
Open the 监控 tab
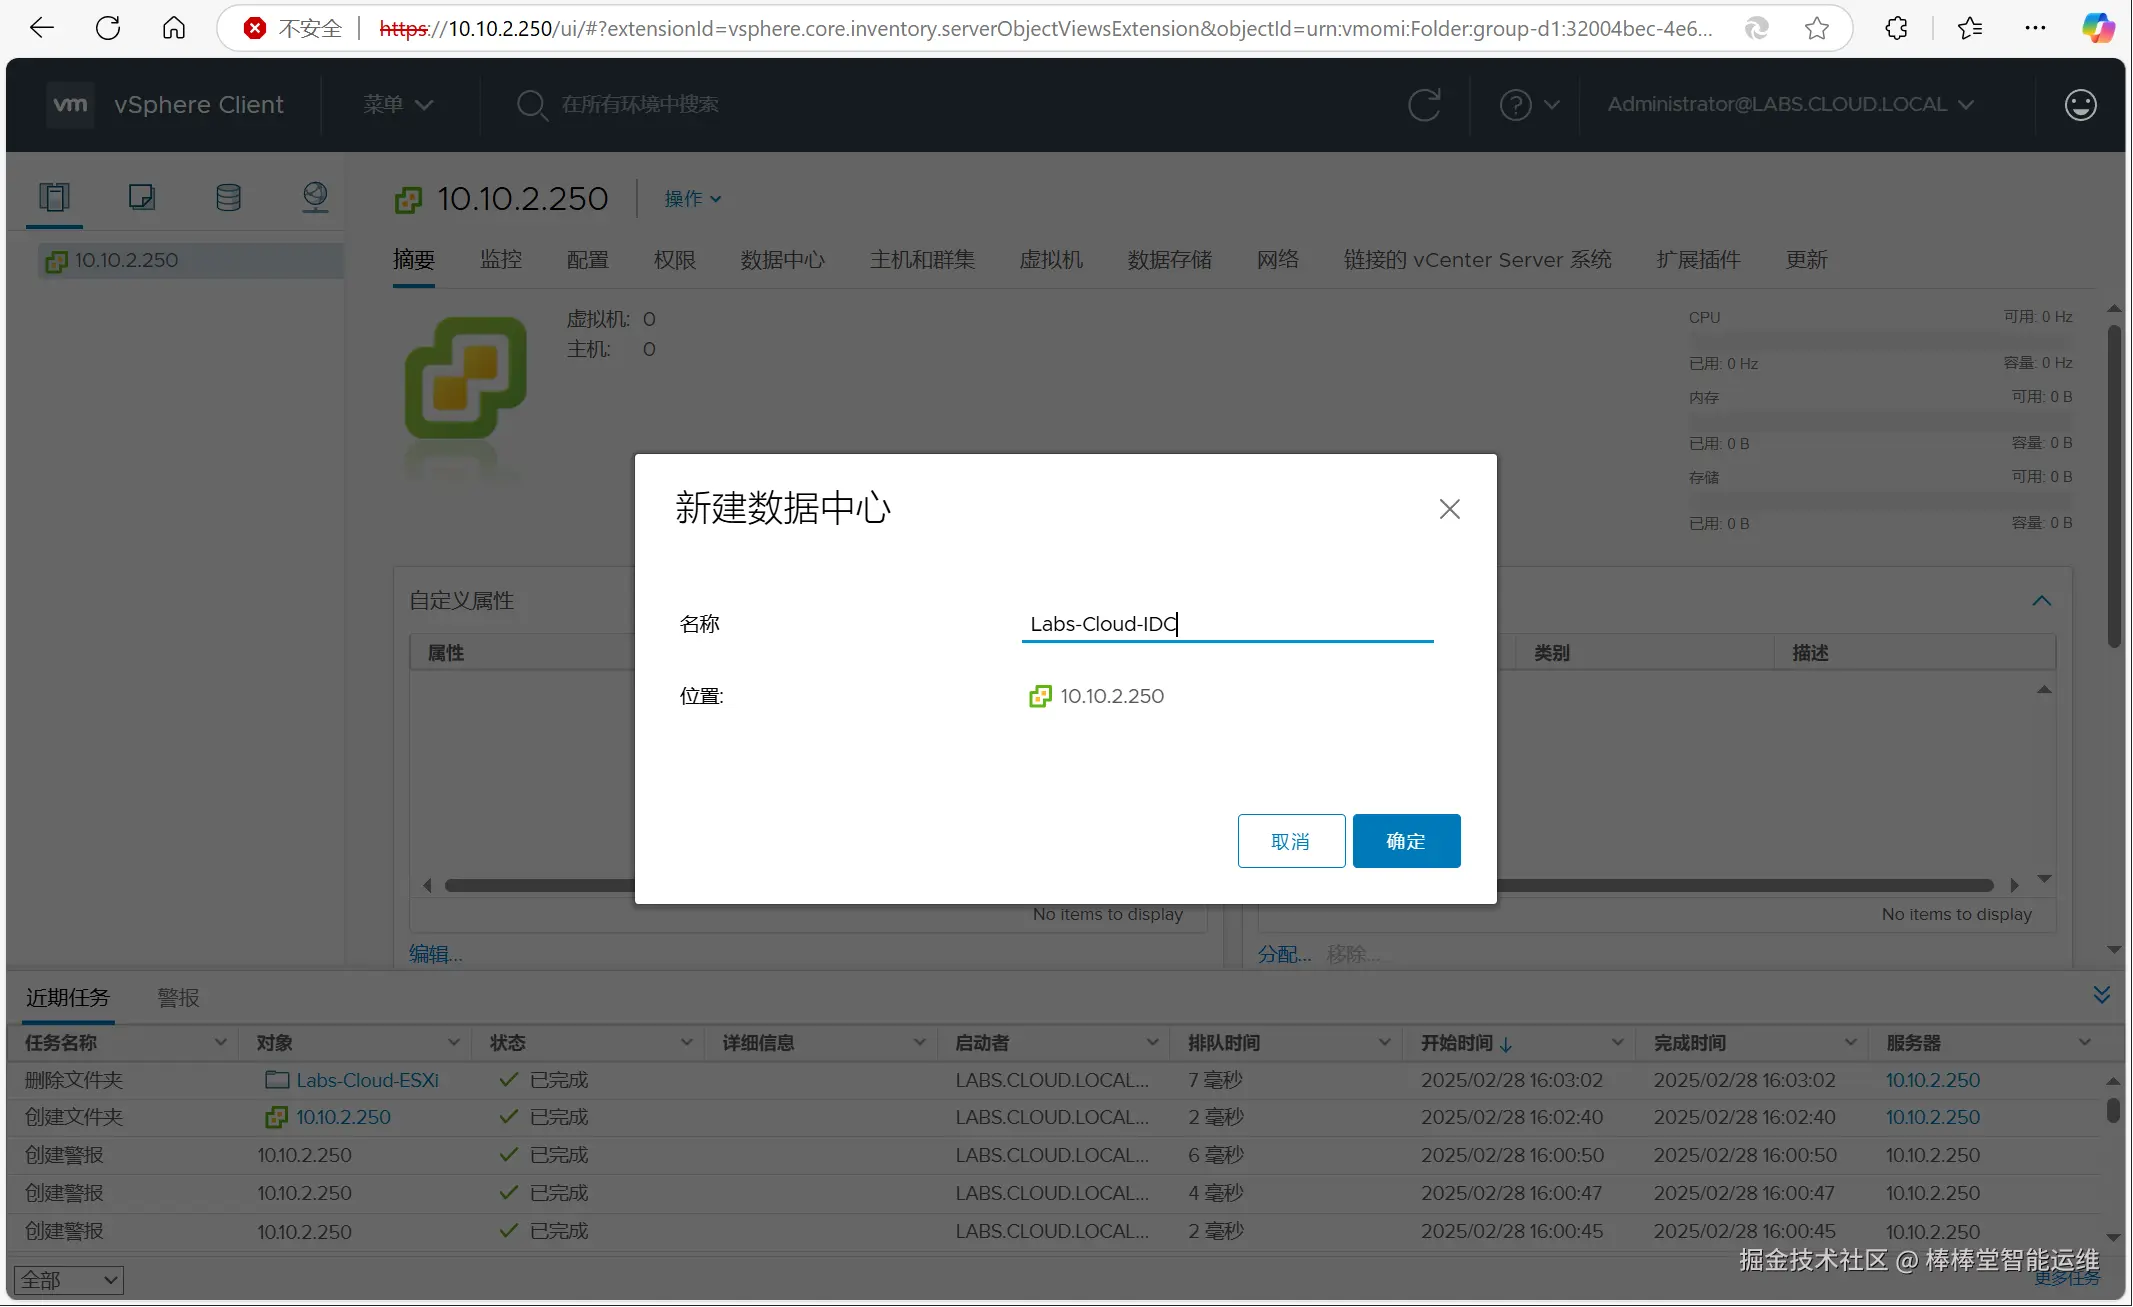click(501, 260)
